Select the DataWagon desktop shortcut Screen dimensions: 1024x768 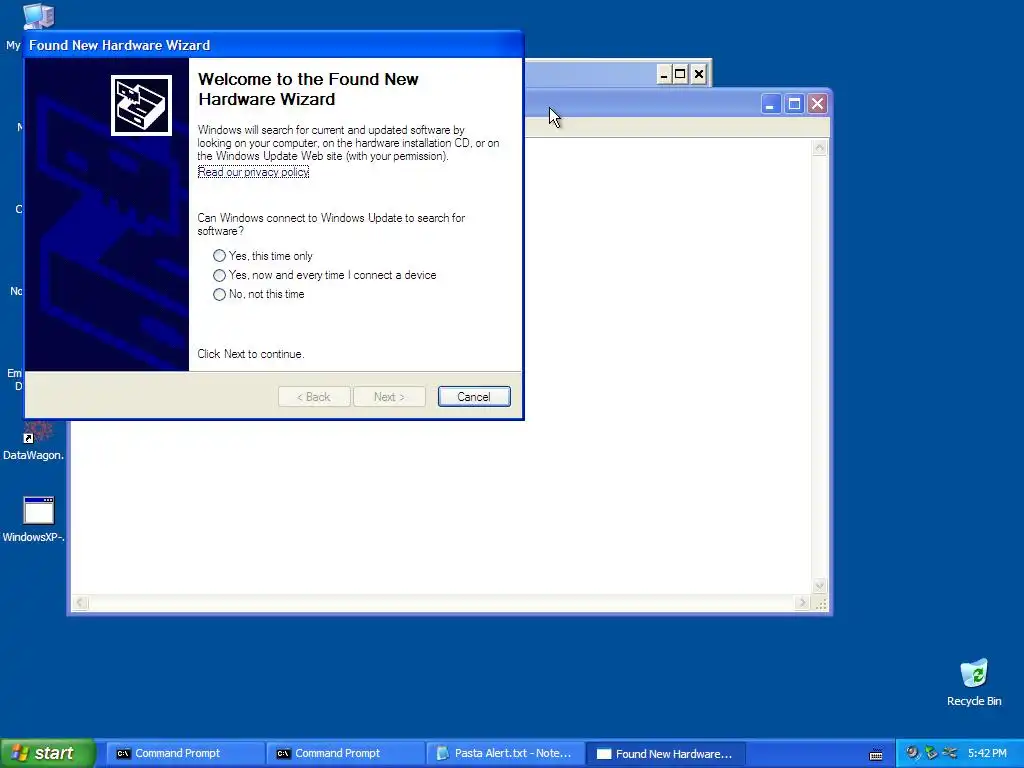[x=33, y=441]
